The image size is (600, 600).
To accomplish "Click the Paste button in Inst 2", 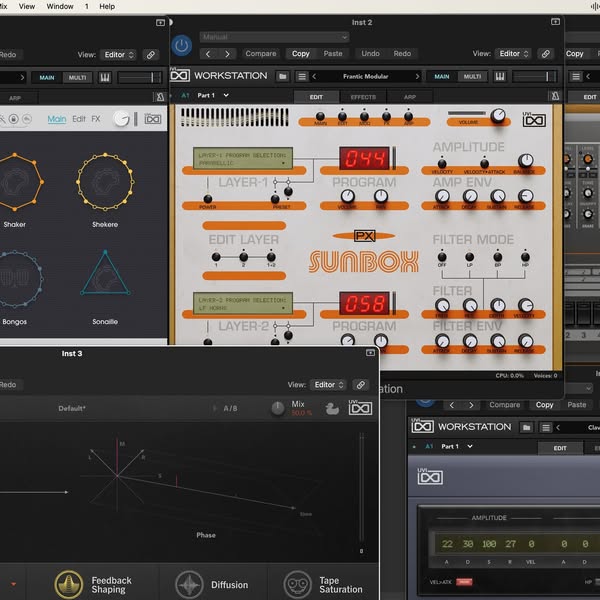I will (x=333, y=54).
